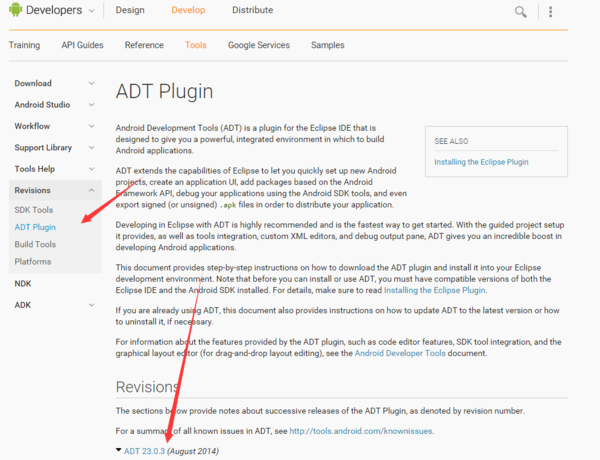Open Installing the Eclipse Plugin in See Also
Image resolution: width=600 pixels, height=460 pixels.
tap(481, 162)
